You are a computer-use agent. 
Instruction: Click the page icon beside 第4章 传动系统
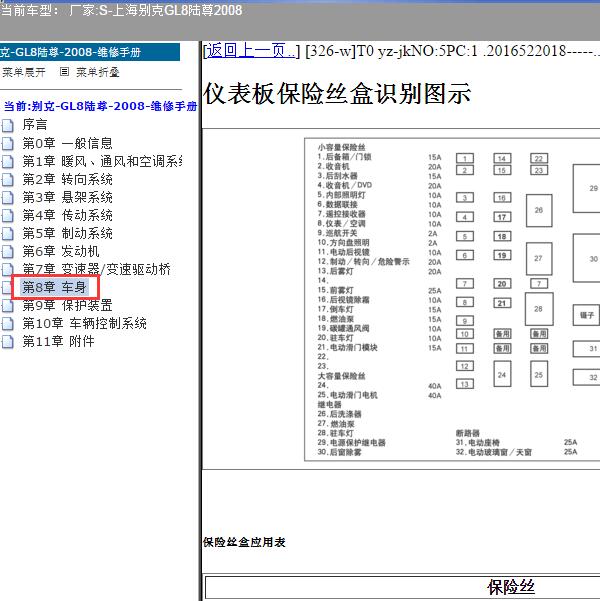pos(7,215)
